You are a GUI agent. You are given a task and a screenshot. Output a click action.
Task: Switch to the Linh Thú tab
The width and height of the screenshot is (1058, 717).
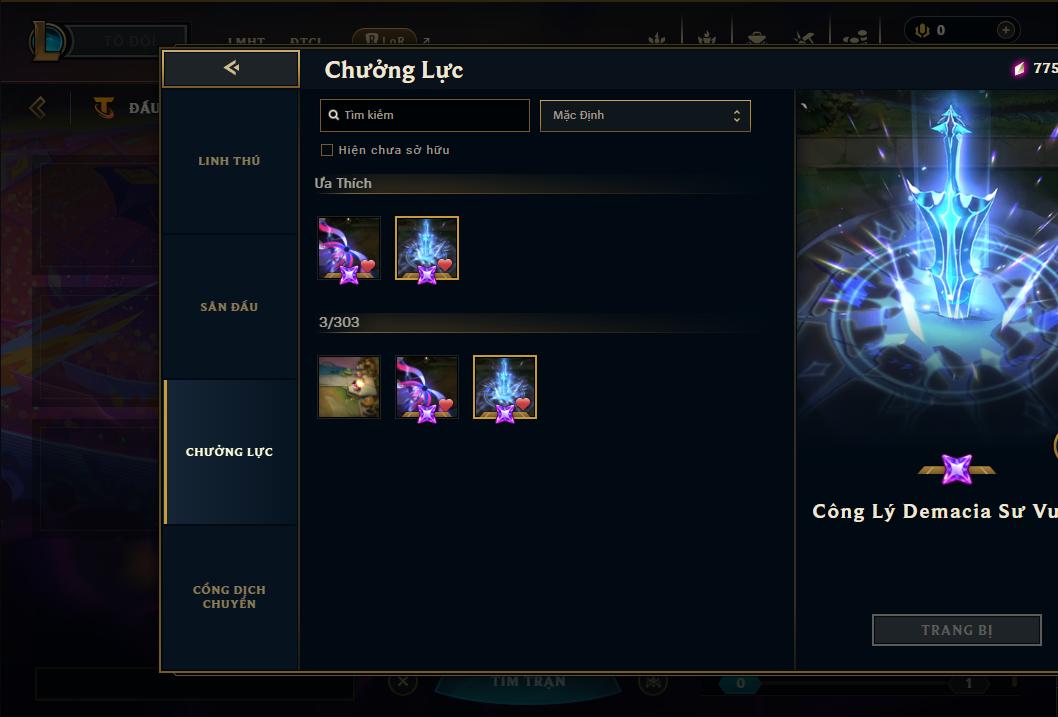tap(229, 161)
